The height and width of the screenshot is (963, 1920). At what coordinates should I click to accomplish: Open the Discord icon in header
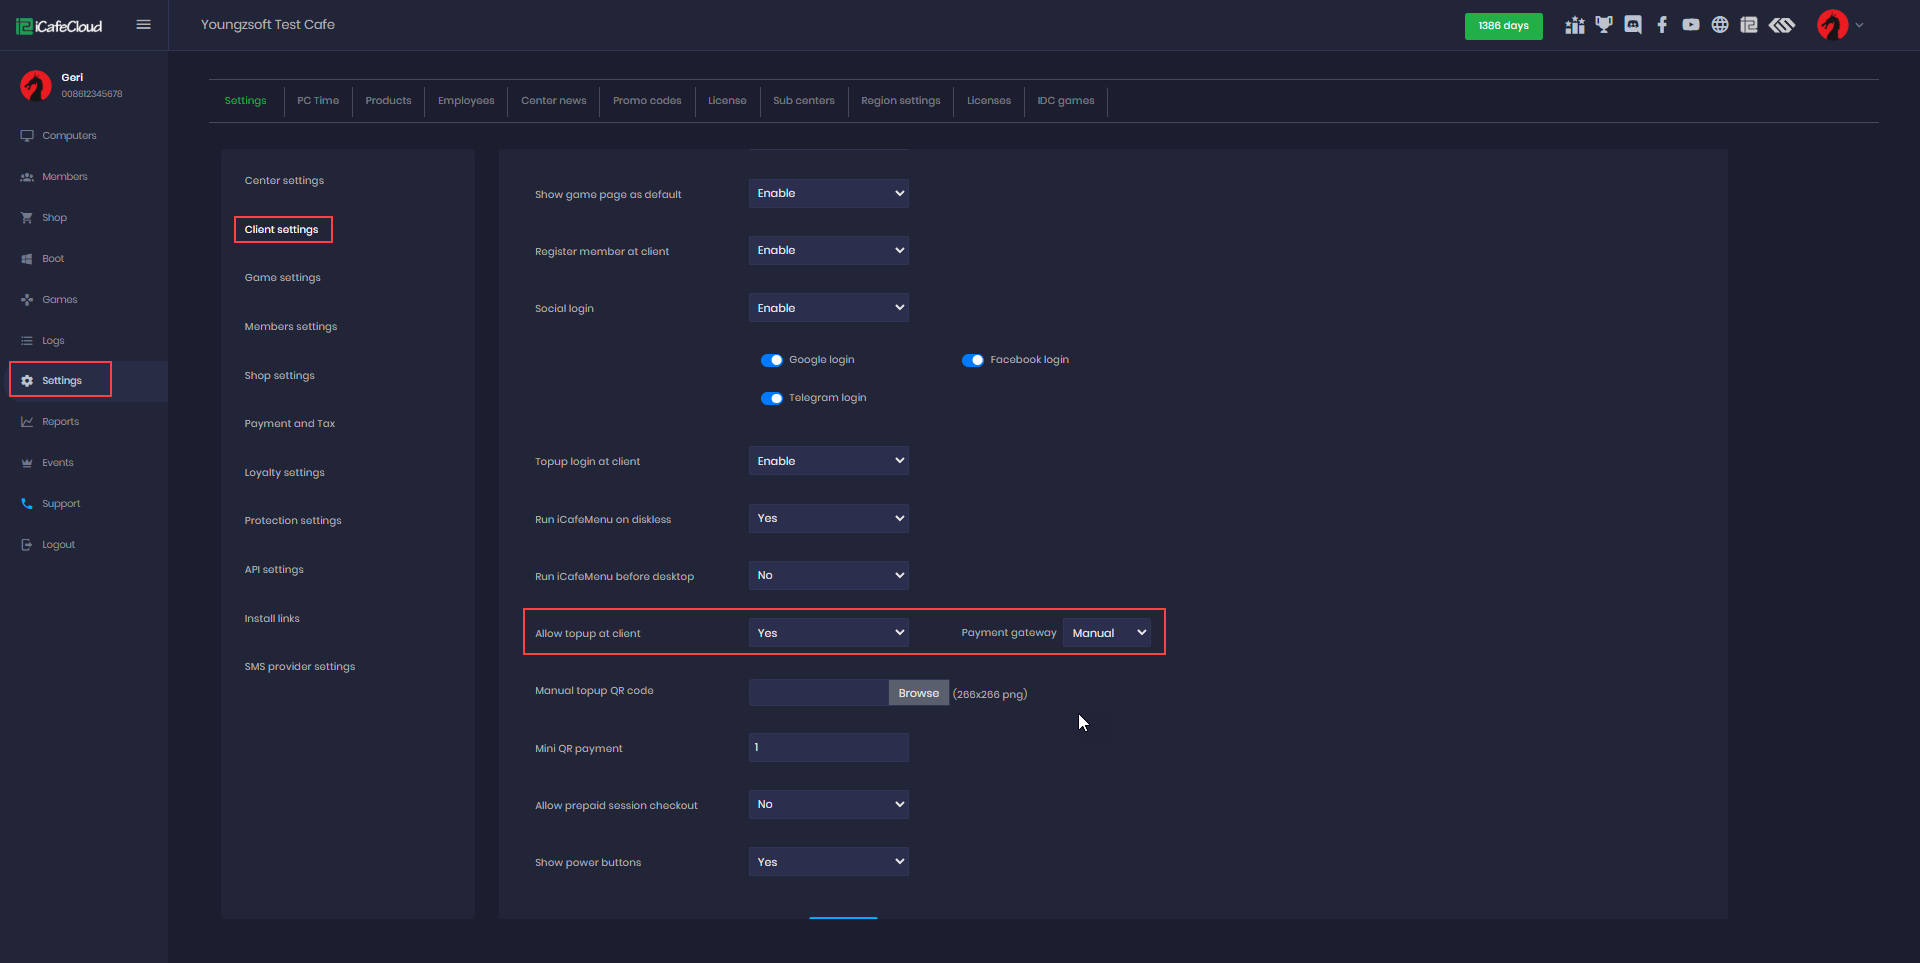tap(1633, 25)
